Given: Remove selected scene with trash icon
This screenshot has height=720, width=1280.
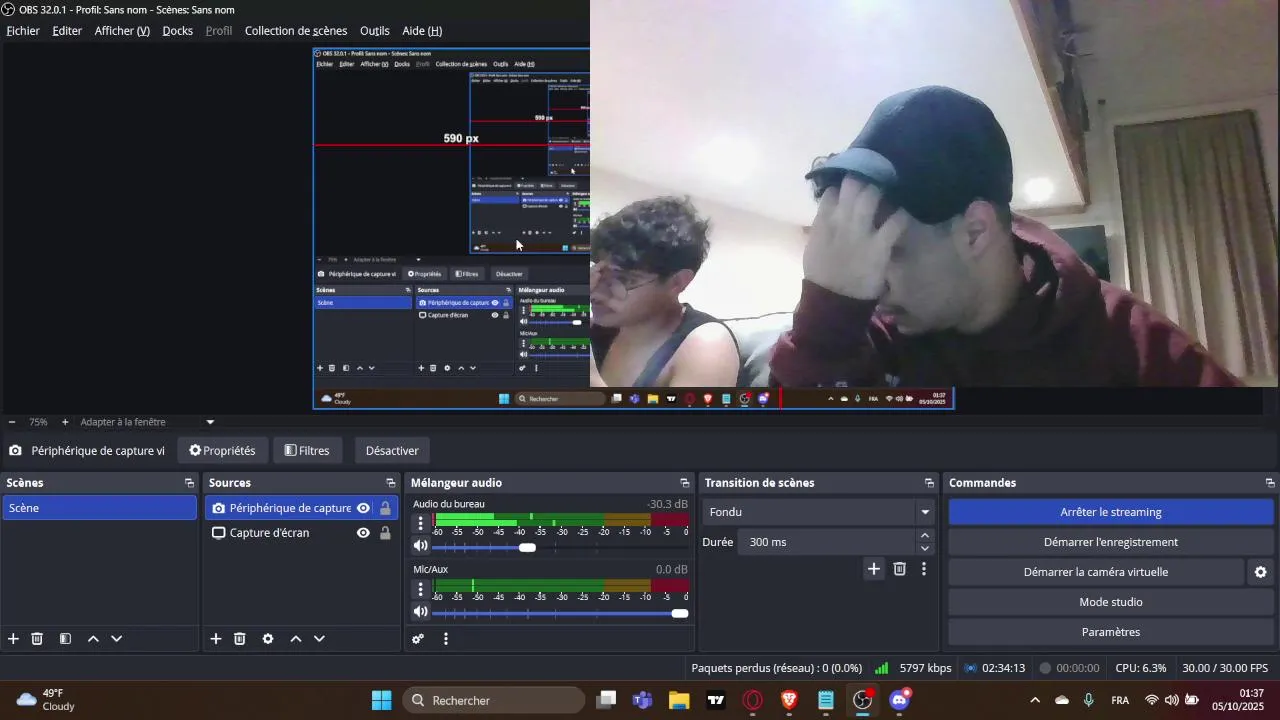Looking at the screenshot, I should point(37,639).
